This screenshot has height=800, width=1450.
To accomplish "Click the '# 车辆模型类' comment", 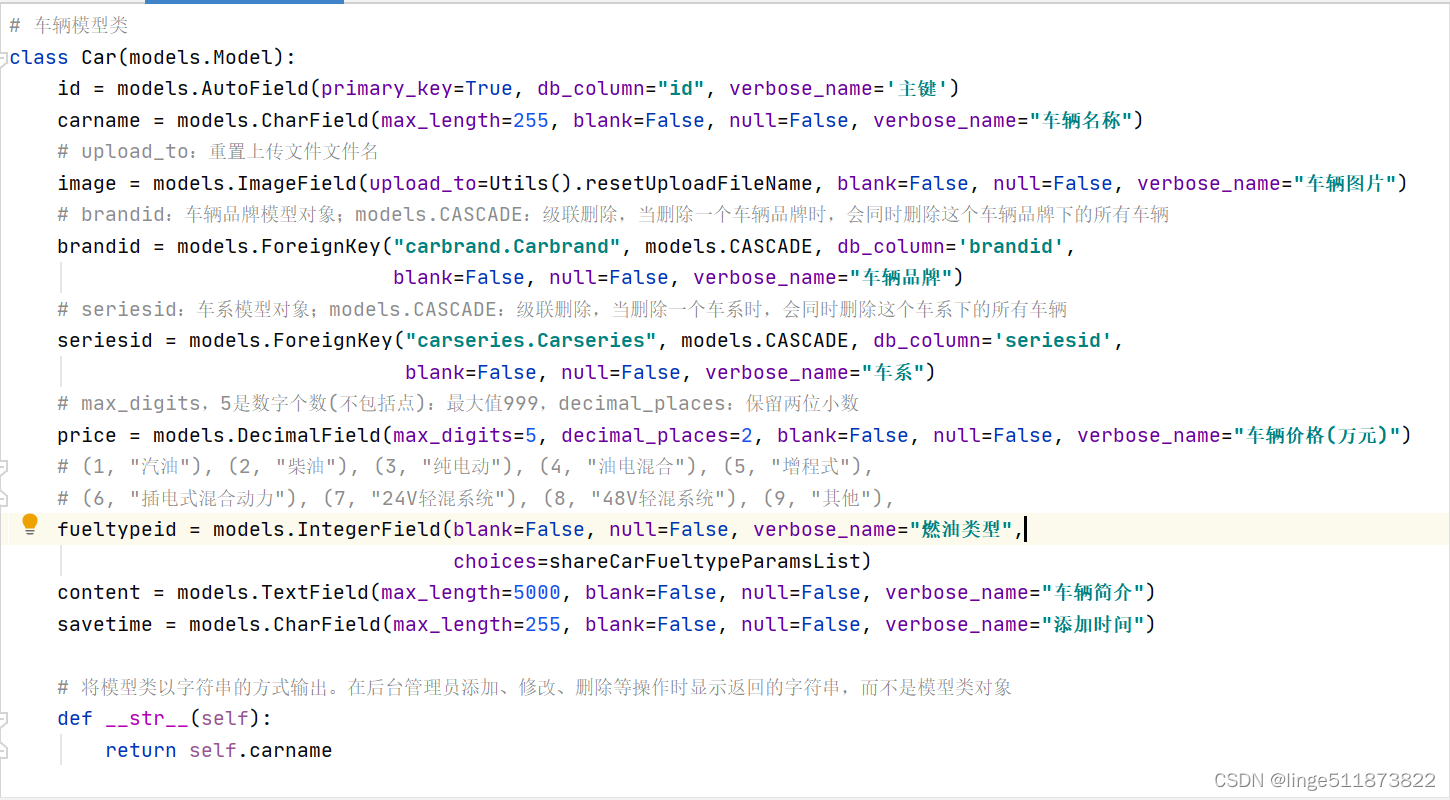I will pyautogui.click(x=69, y=26).
